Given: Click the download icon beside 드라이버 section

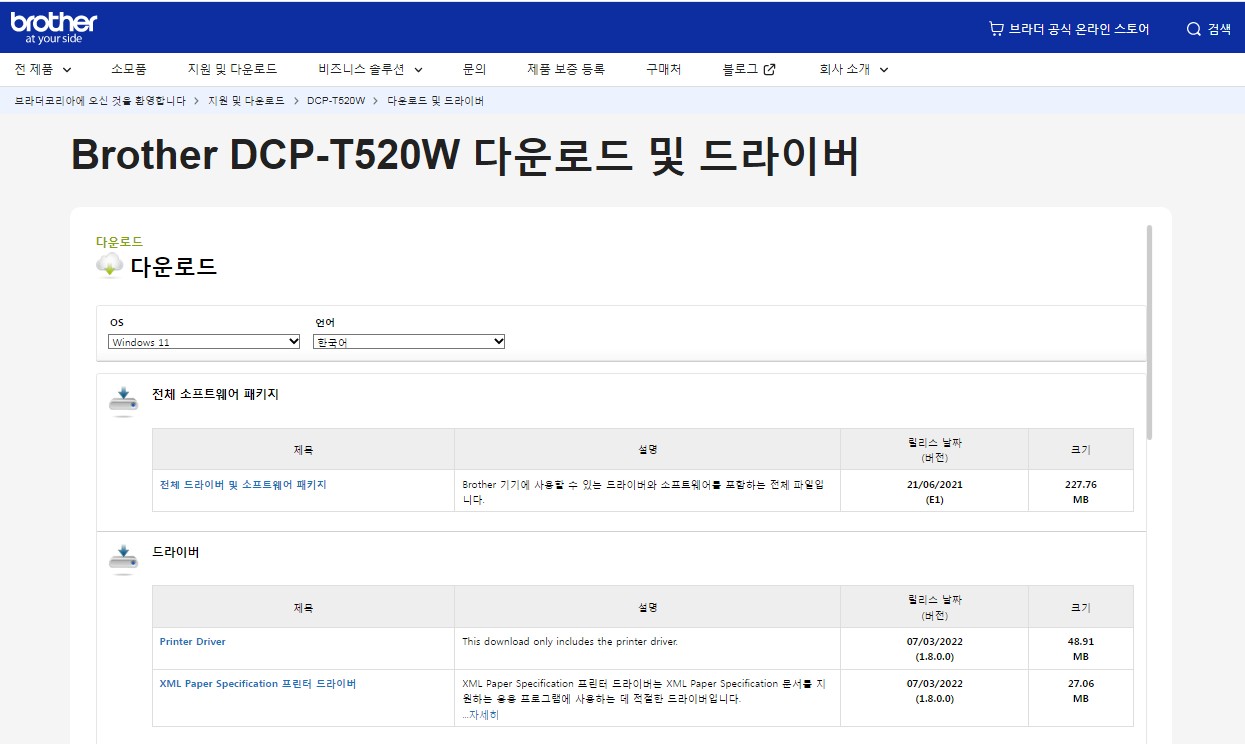Looking at the screenshot, I should [123, 559].
